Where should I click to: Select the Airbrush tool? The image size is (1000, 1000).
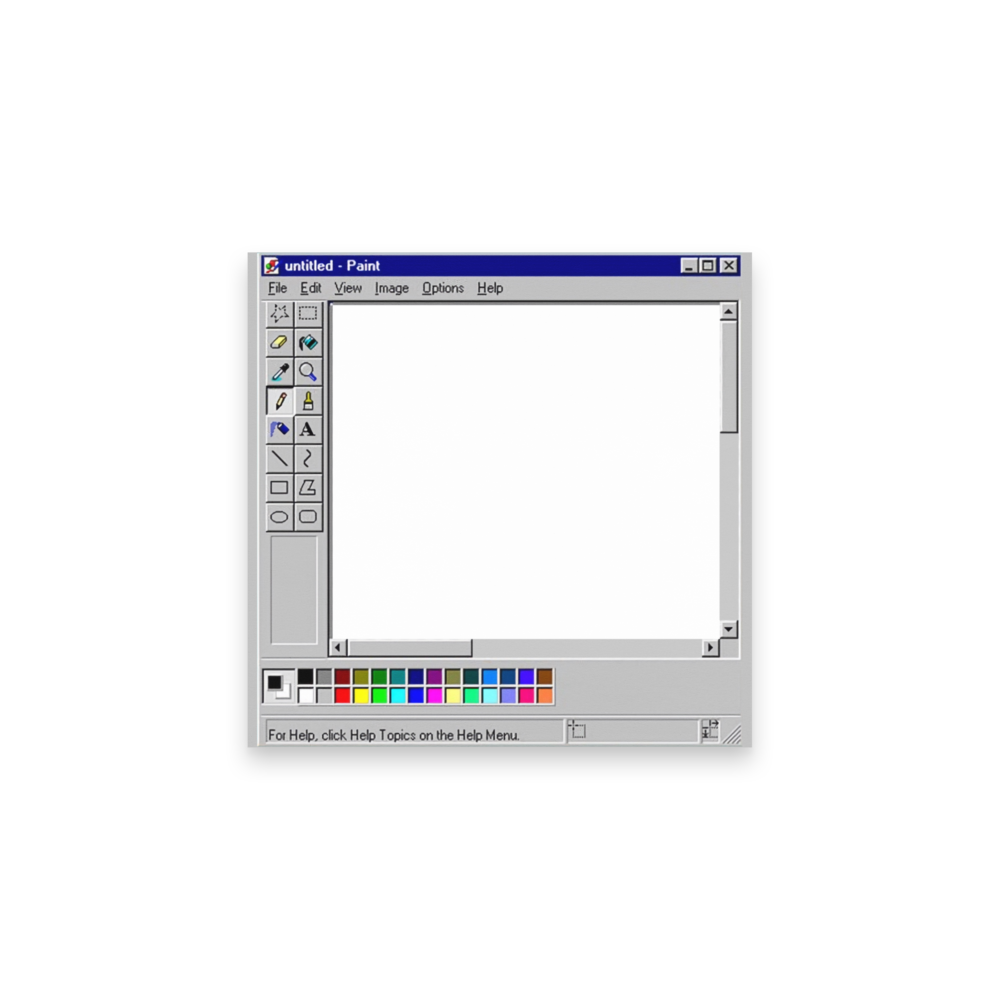tap(279, 428)
